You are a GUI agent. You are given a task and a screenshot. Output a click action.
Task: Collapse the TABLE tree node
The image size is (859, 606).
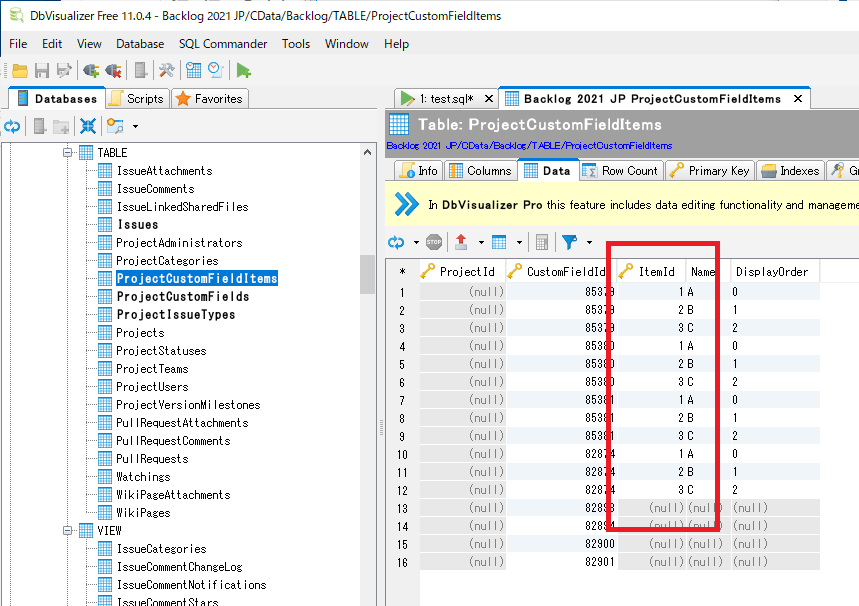(69, 153)
